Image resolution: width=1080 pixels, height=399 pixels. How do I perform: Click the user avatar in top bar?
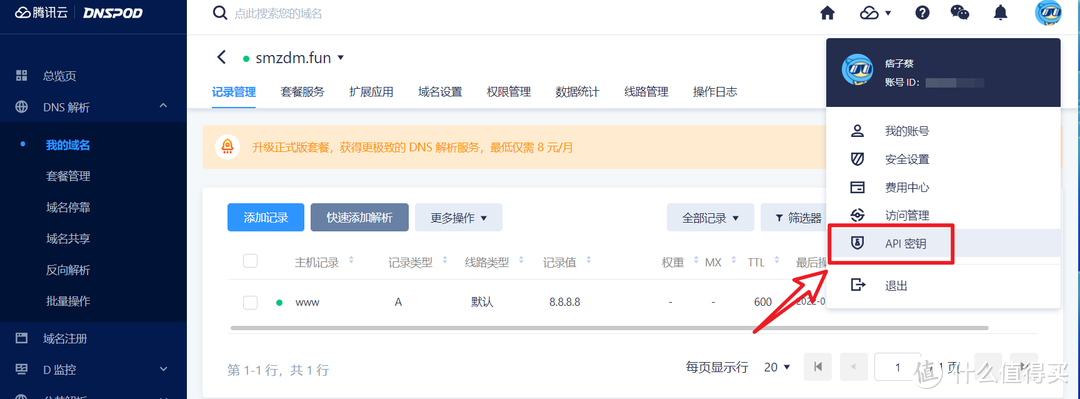pos(1048,13)
